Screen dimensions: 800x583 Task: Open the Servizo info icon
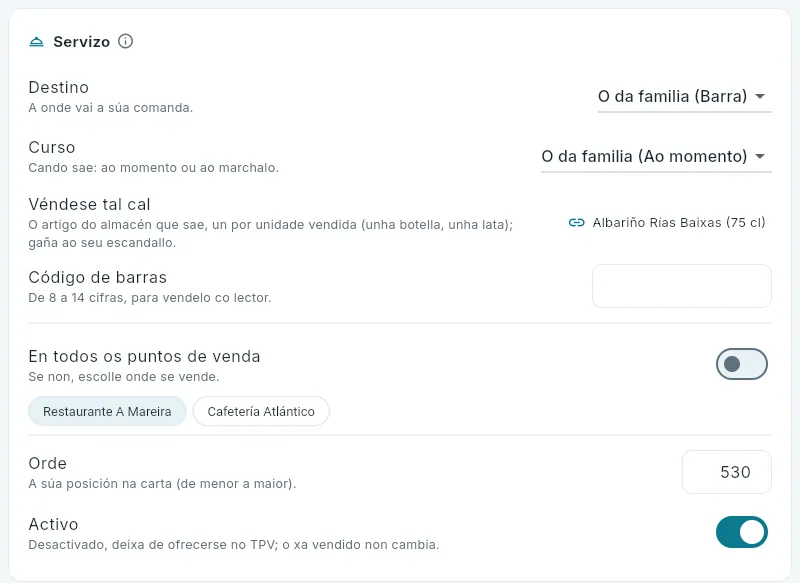pos(126,41)
